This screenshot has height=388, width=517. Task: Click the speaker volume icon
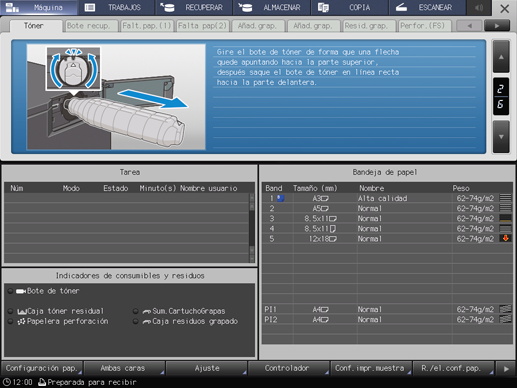pyautogui.click(x=479, y=7)
